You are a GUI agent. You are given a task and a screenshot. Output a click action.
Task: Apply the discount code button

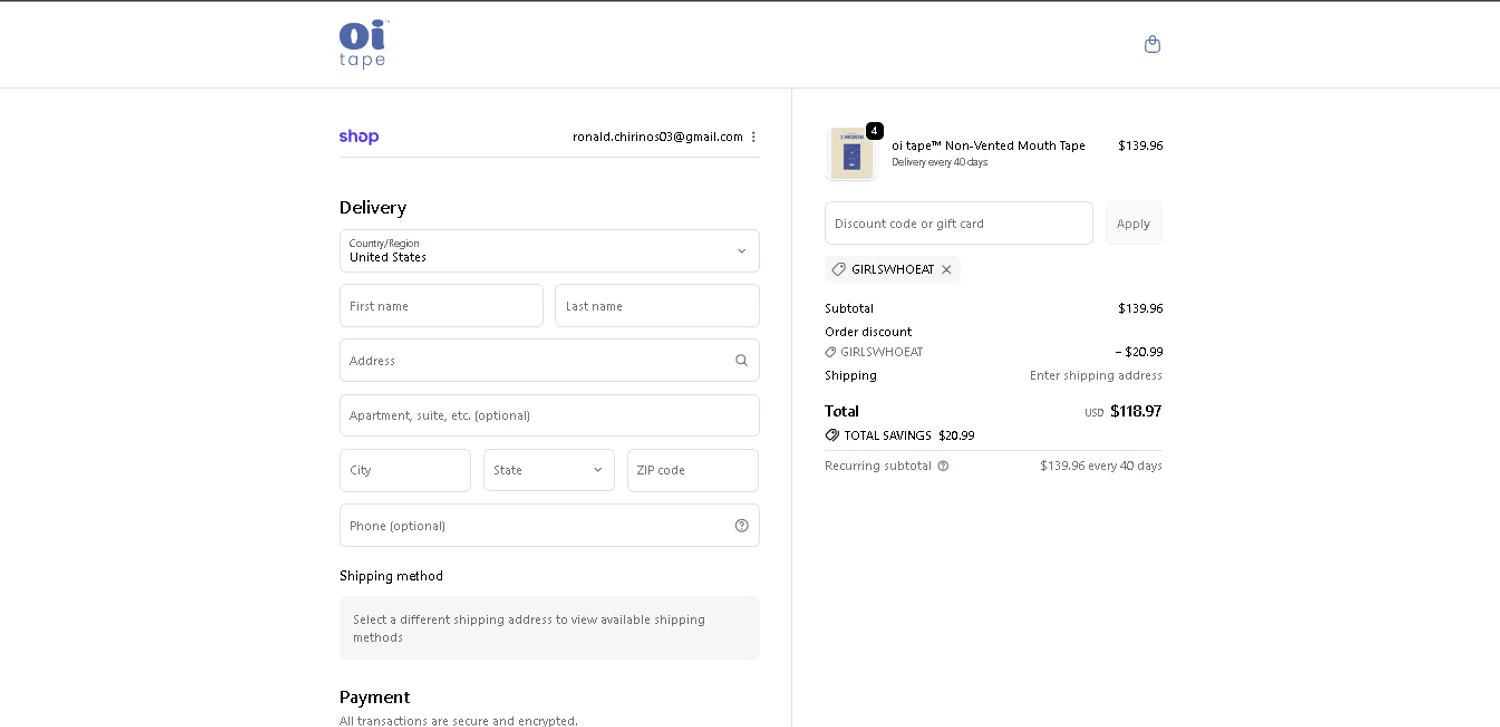click(1134, 223)
